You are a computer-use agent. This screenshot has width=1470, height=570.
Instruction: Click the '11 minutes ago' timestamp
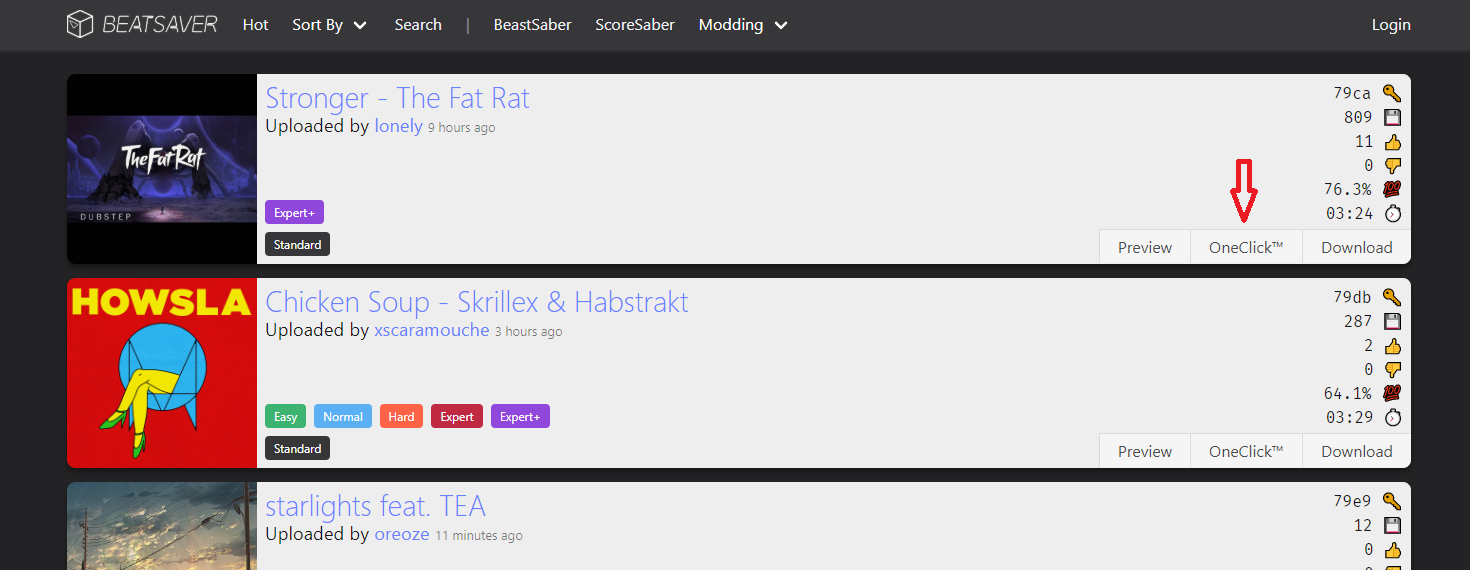pos(479,536)
